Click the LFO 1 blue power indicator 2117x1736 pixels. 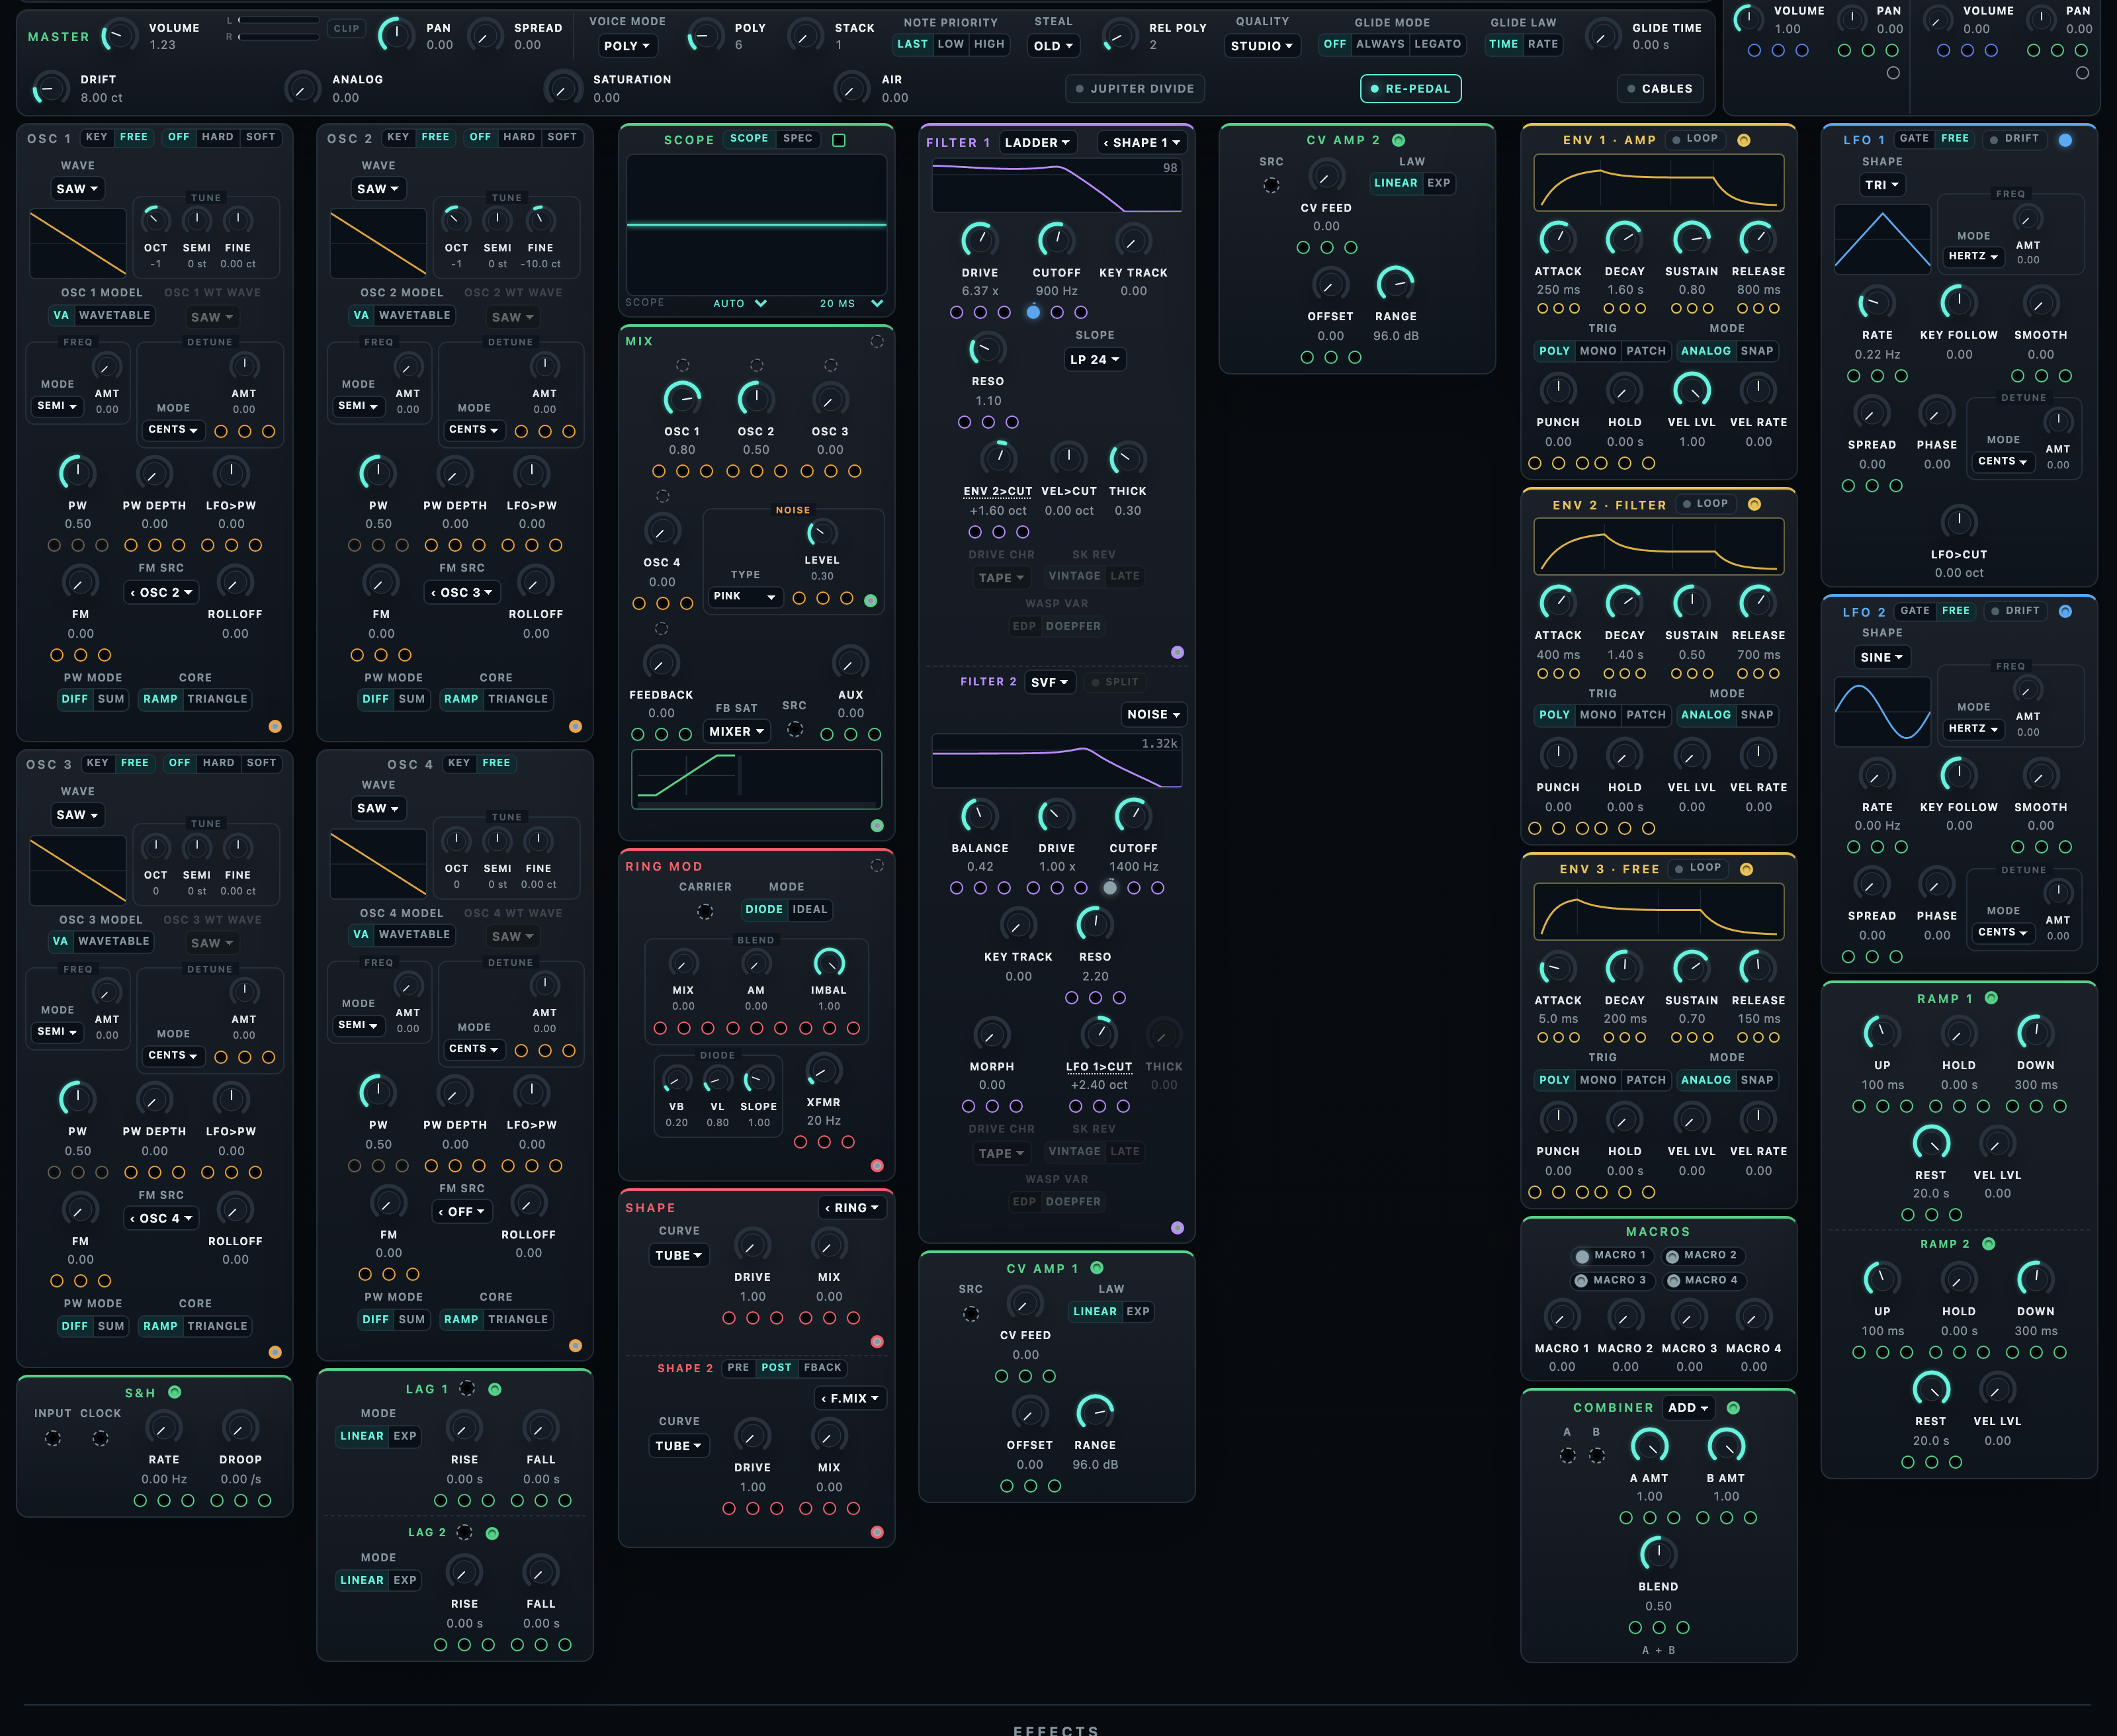click(x=2065, y=140)
